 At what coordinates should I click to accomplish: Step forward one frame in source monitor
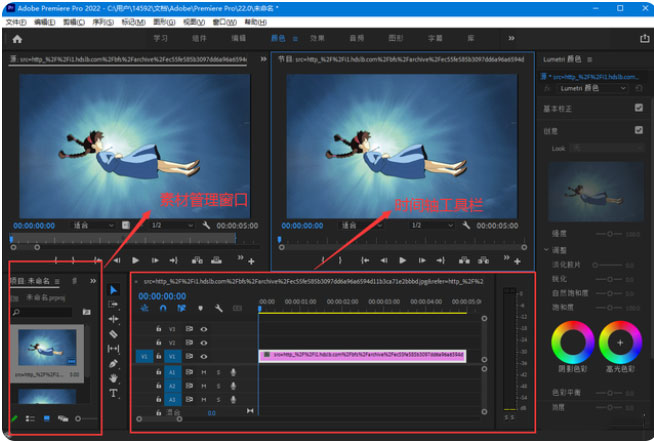(155, 260)
